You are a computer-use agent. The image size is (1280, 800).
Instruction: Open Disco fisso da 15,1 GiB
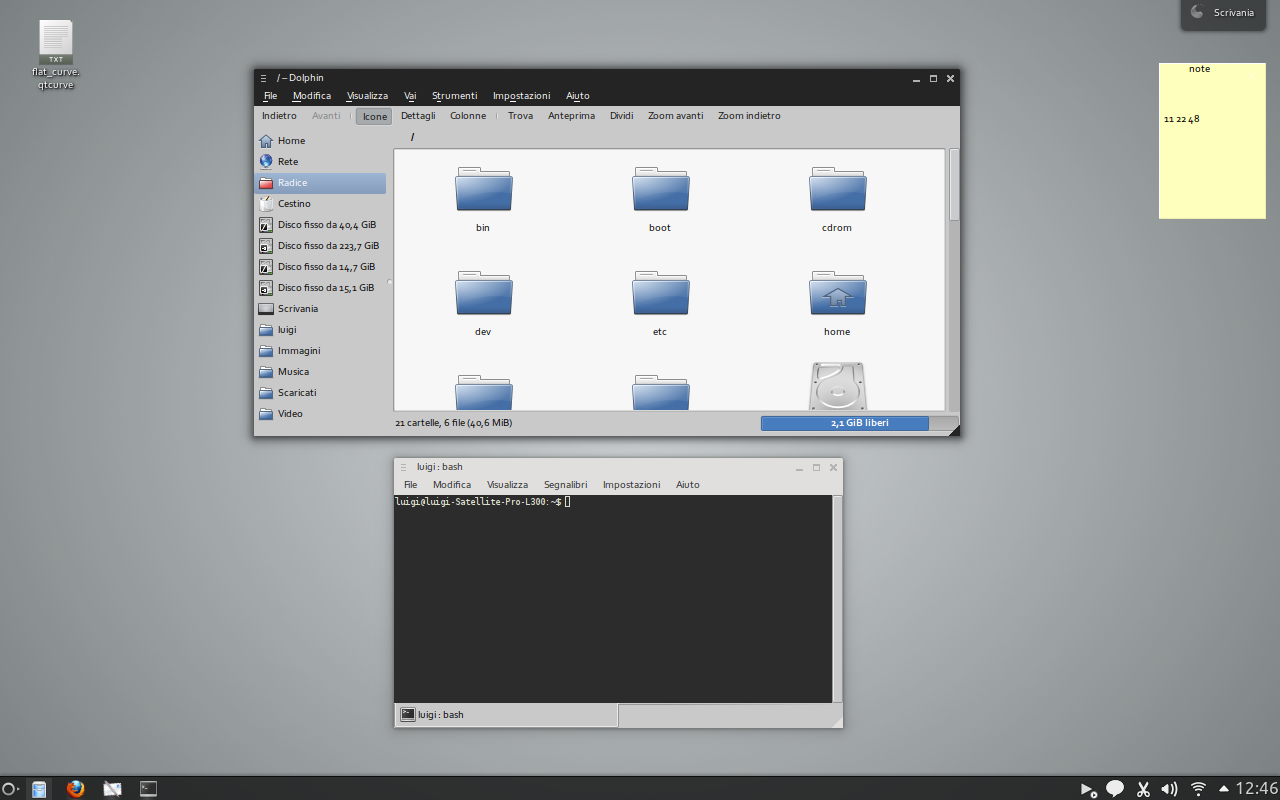pos(320,288)
